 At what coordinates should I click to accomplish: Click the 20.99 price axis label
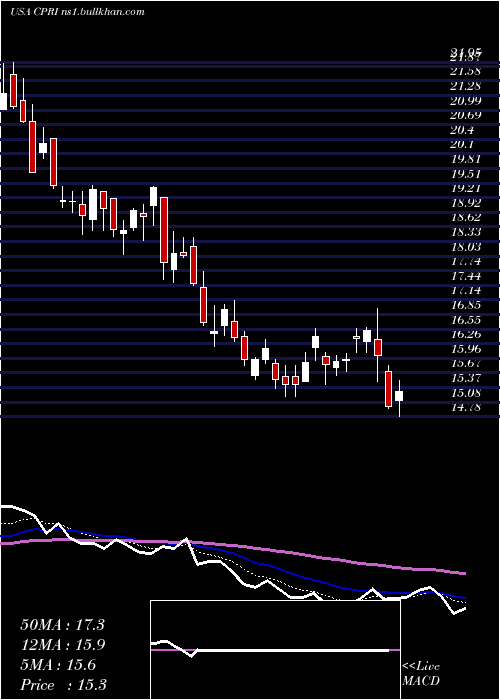(x=466, y=101)
